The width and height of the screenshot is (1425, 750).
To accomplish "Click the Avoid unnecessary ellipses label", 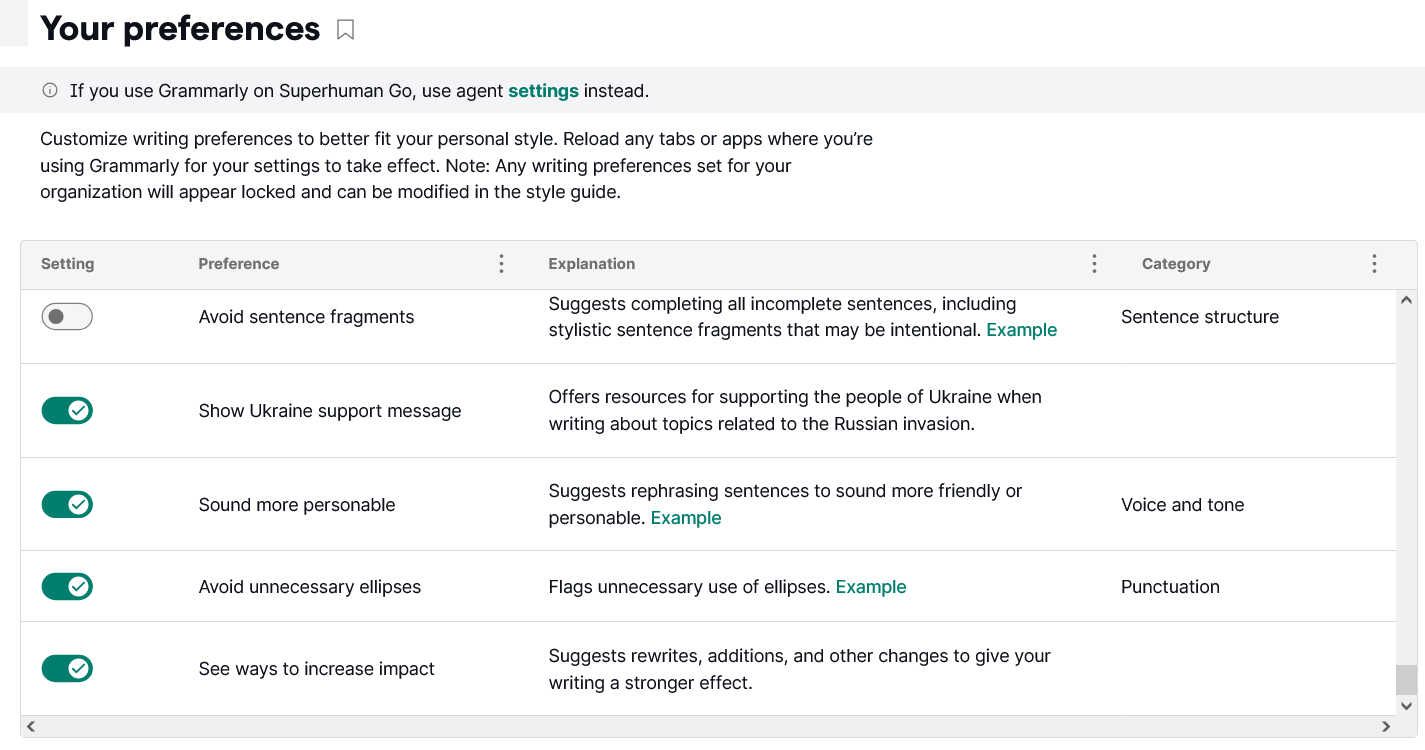I will pos(310,587).
